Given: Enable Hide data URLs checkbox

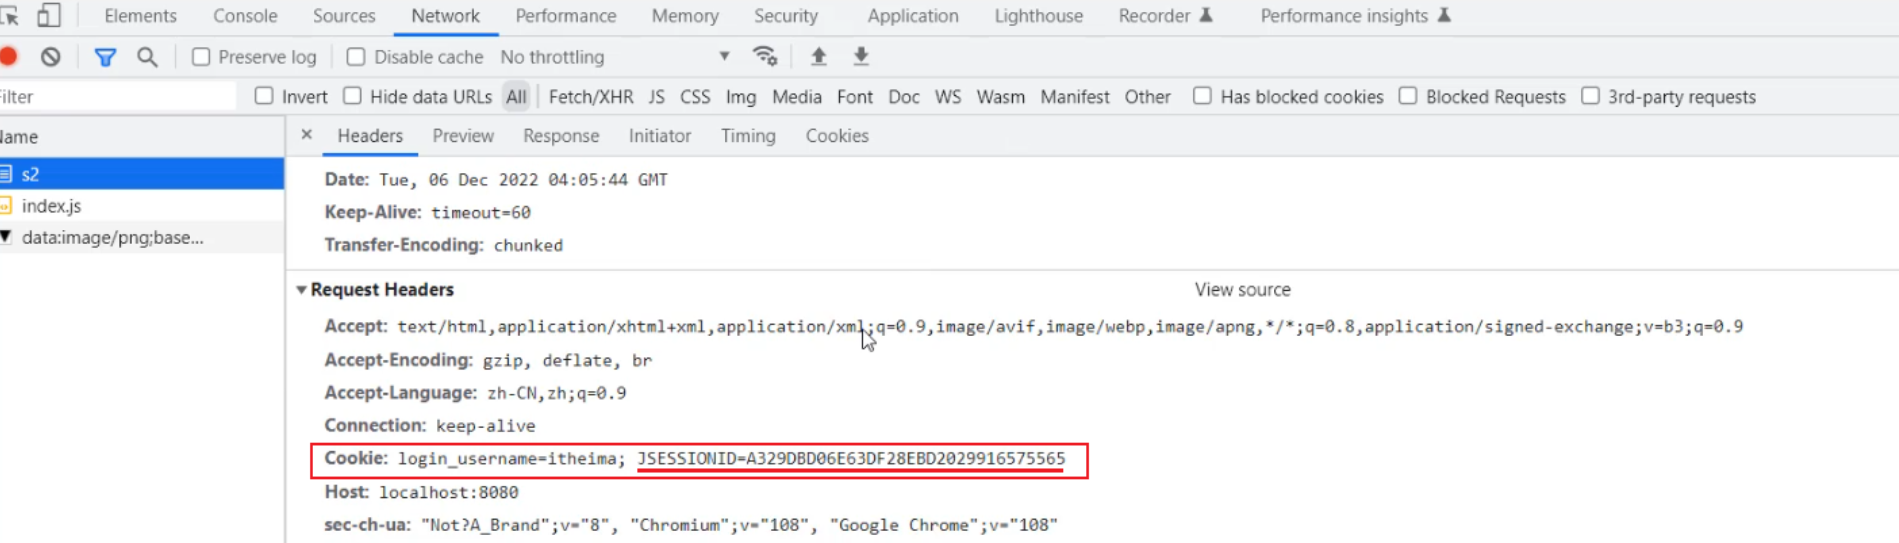Looking at the screenshot, I should [x=352, y=96].
